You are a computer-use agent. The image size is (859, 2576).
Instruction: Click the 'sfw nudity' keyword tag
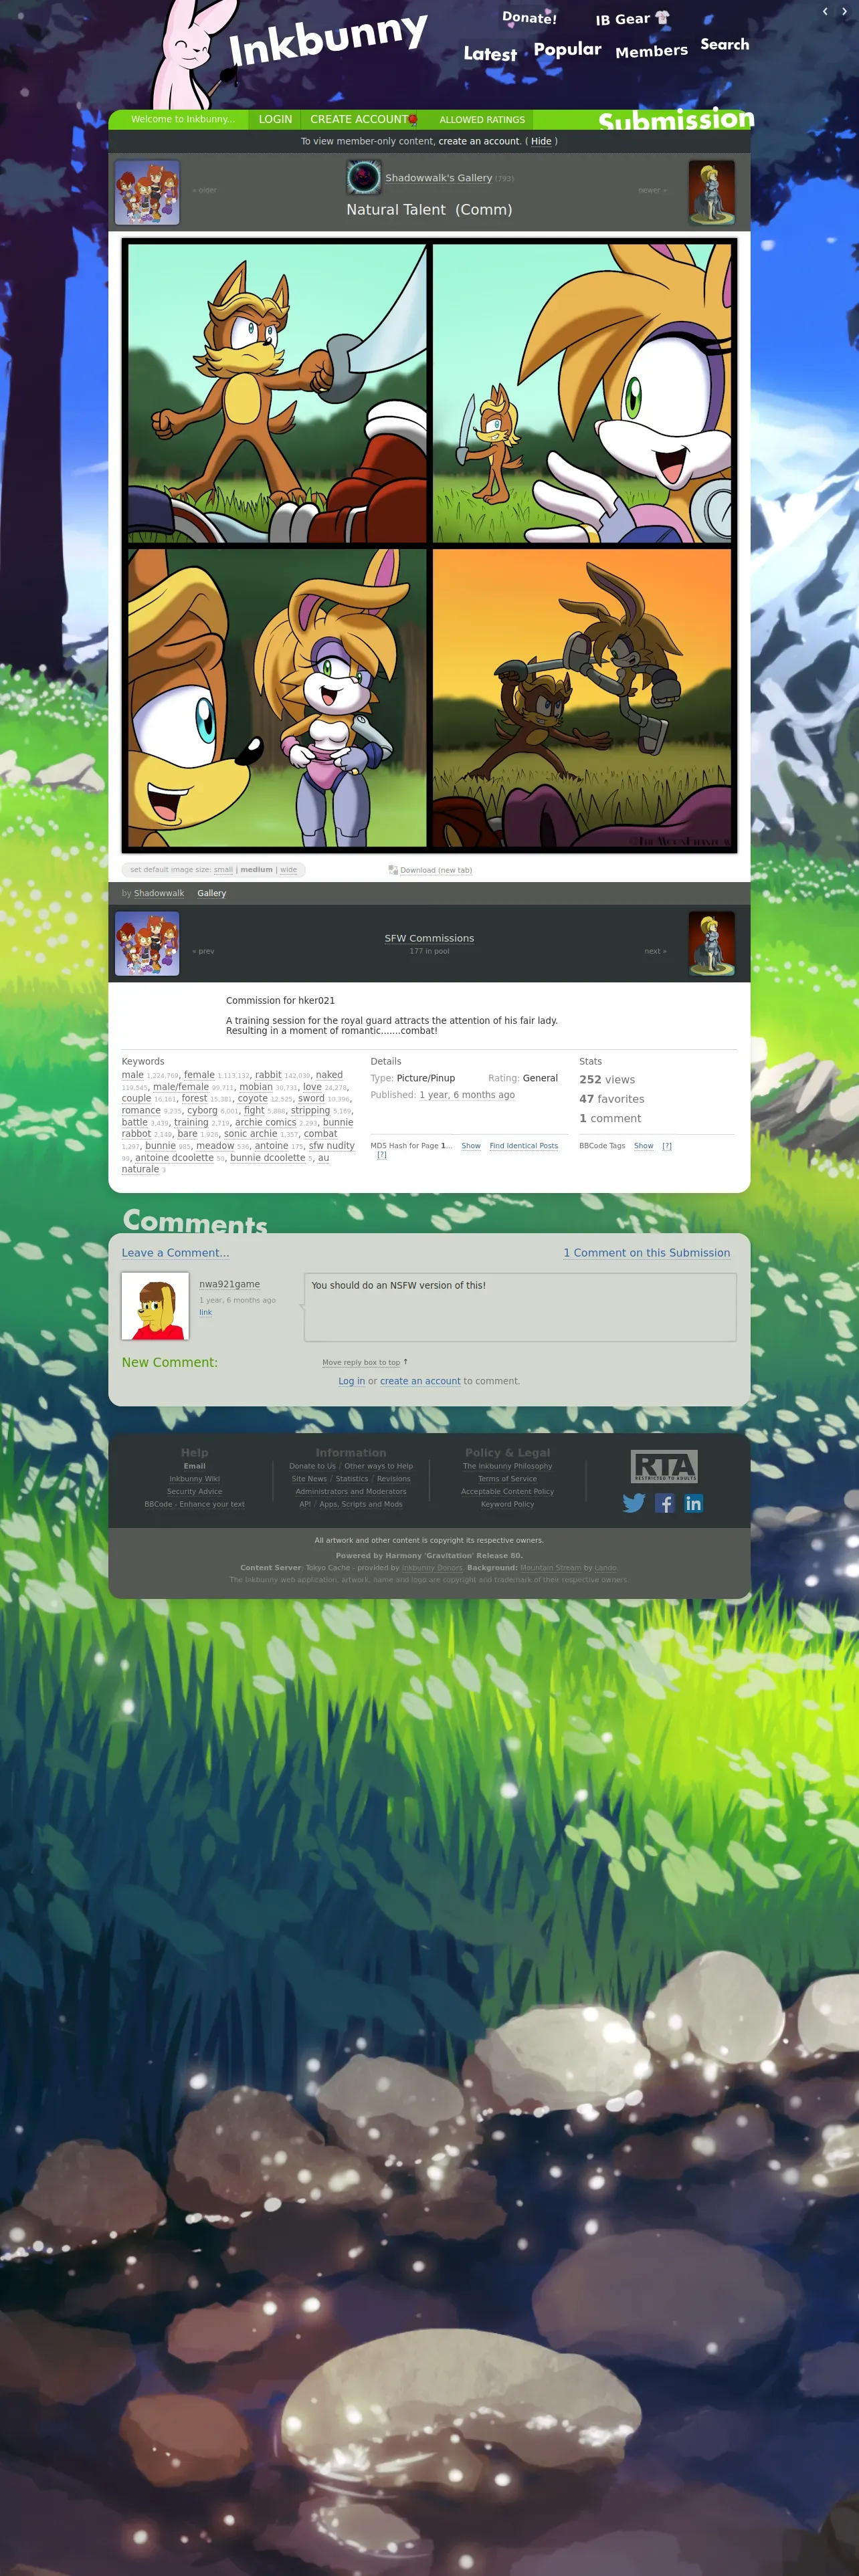331,1145
